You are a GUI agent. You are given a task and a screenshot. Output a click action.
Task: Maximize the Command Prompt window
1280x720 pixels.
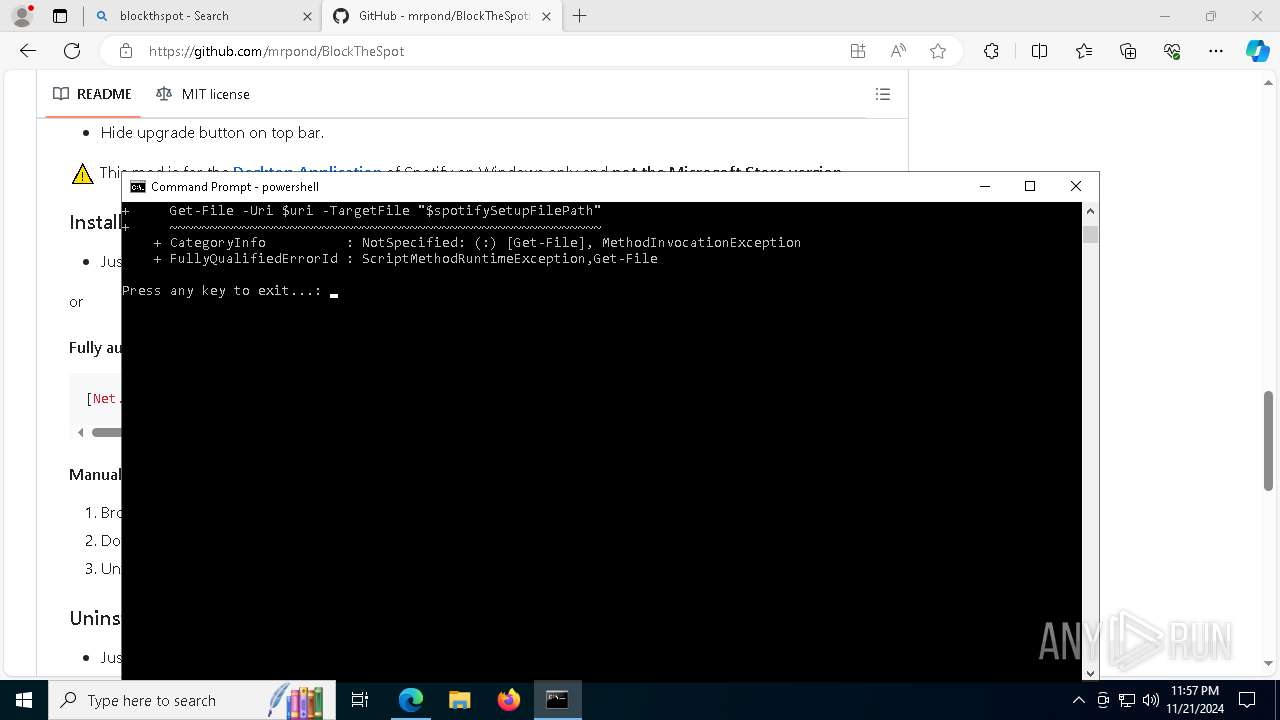1030,187
